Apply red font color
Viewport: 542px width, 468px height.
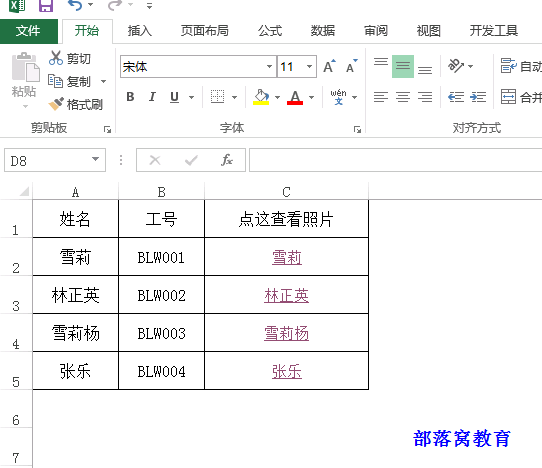[295, 97]
